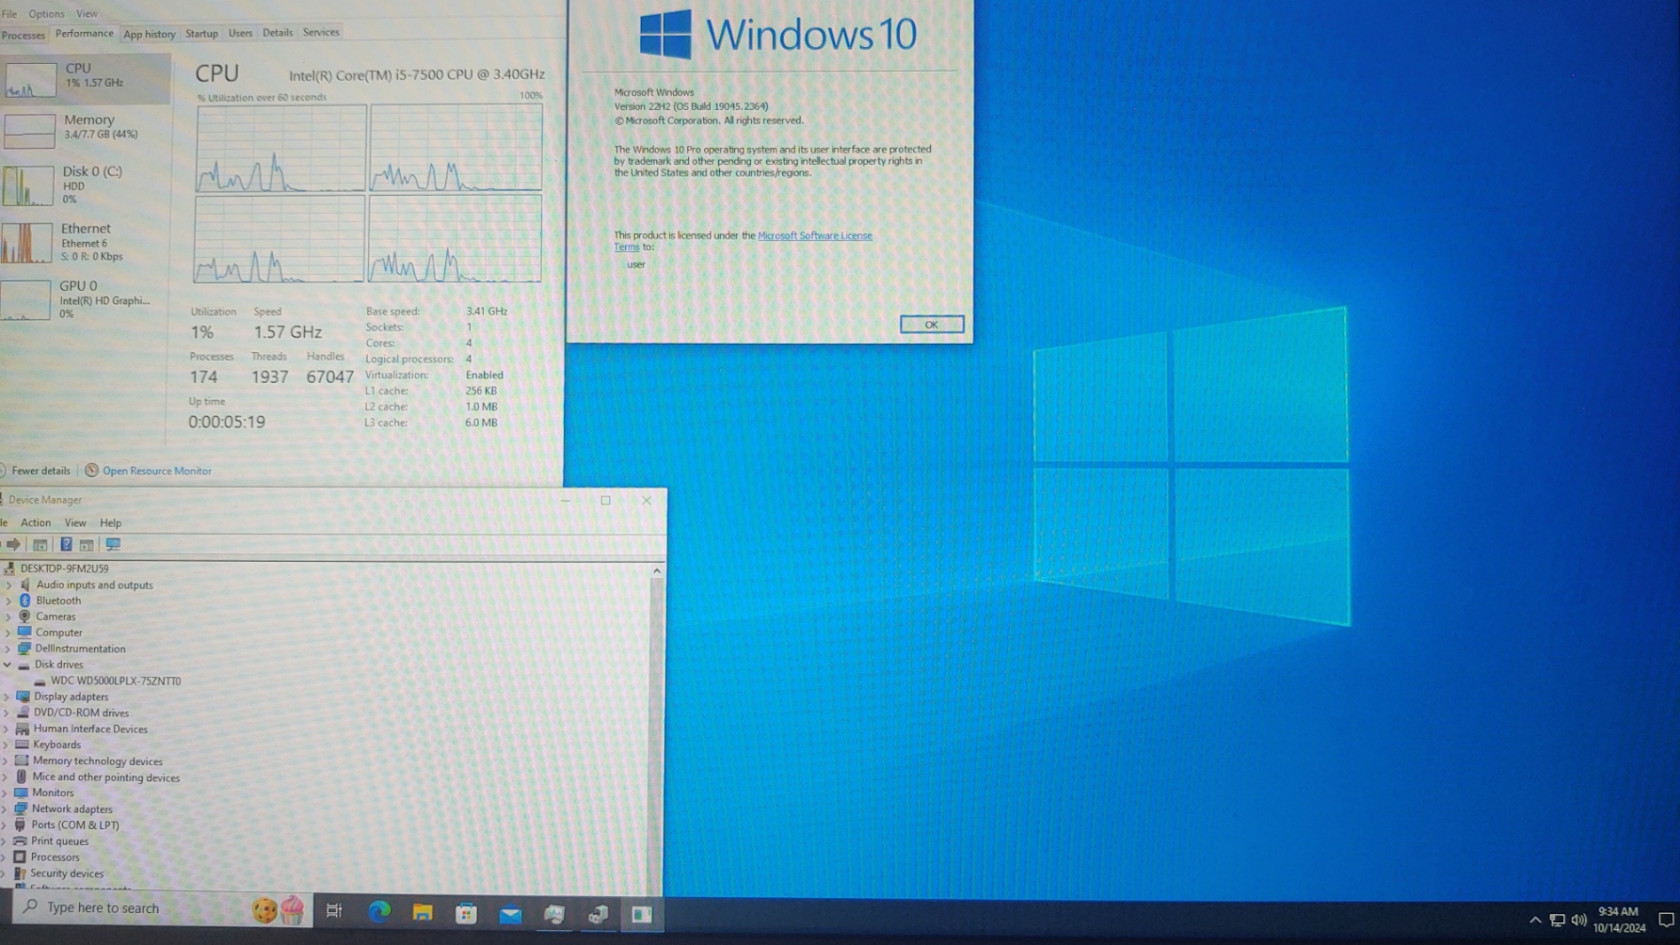Viewport: 1680px width, 945px height.
Task: Collapse the Disk drives category
Action: [8, 665]
